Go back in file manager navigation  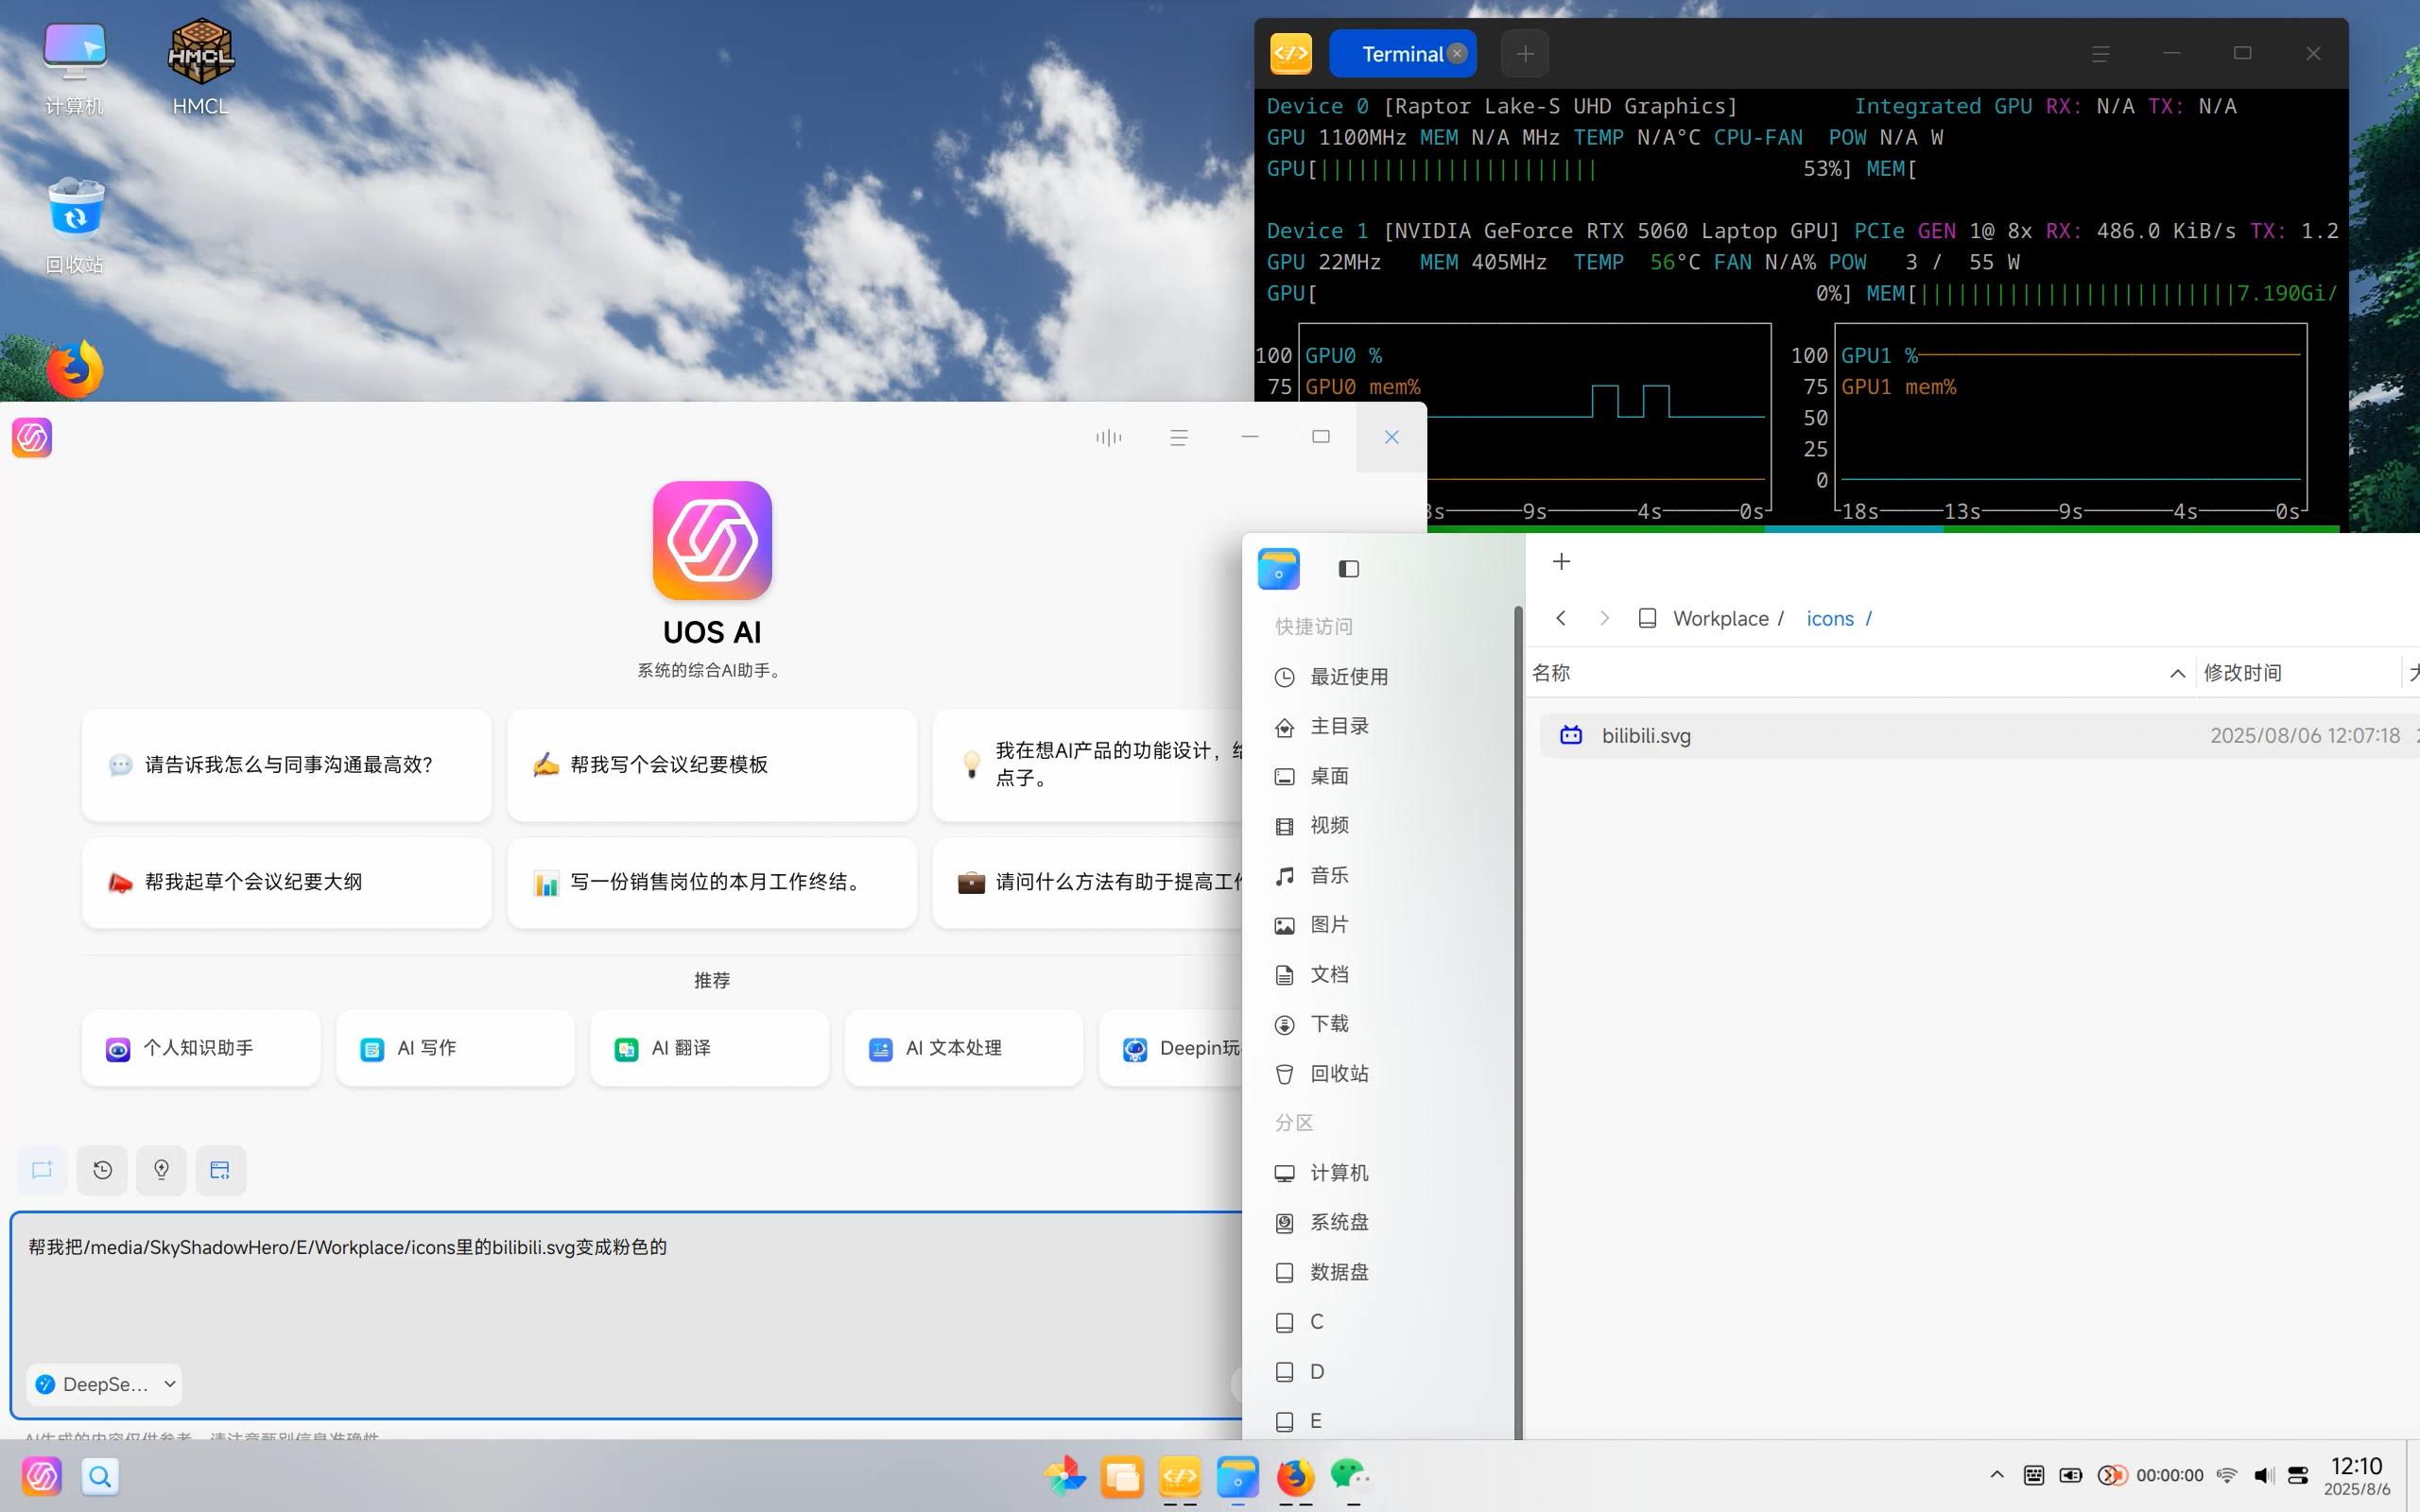1561,618
